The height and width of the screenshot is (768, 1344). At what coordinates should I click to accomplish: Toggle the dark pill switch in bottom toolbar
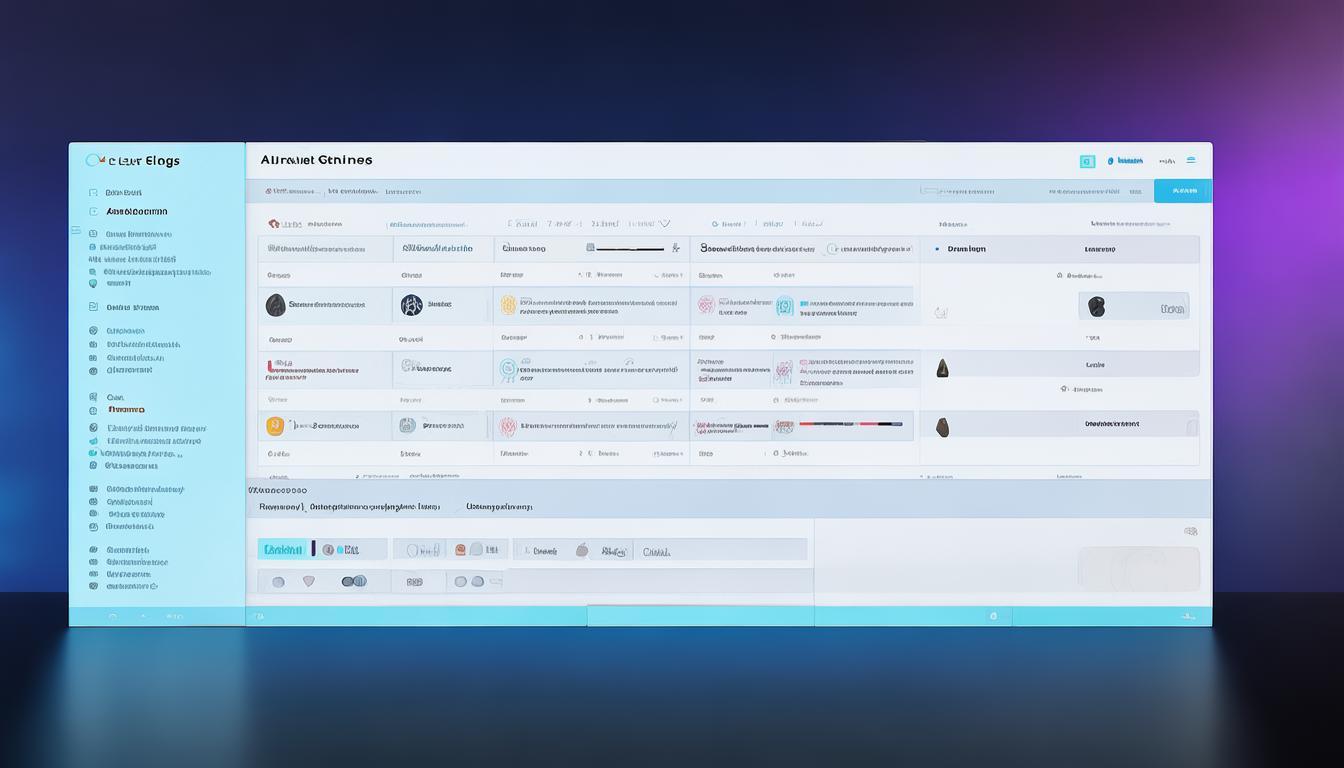click(x=313, y=549)
